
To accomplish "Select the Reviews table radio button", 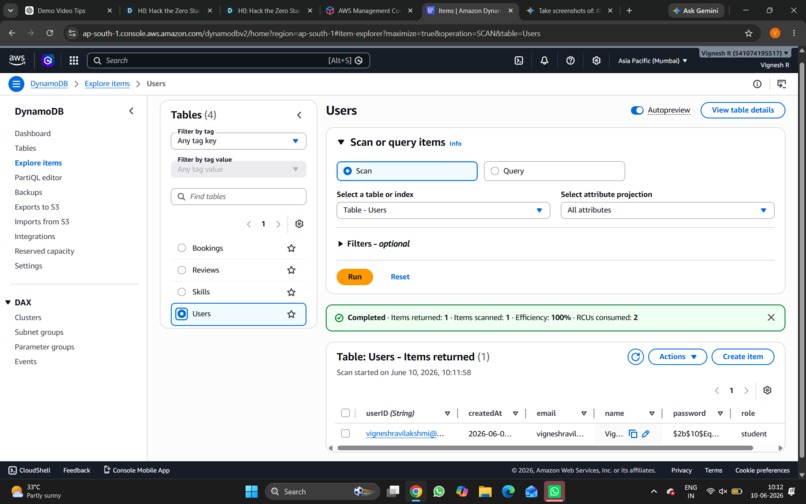I will pos(181,270).
